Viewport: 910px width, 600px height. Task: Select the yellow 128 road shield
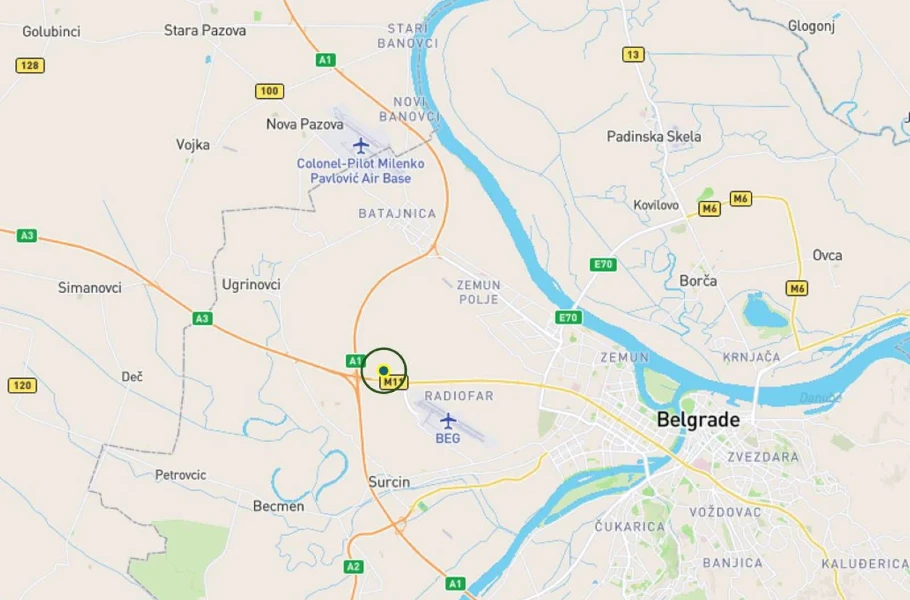coord(30,66)
